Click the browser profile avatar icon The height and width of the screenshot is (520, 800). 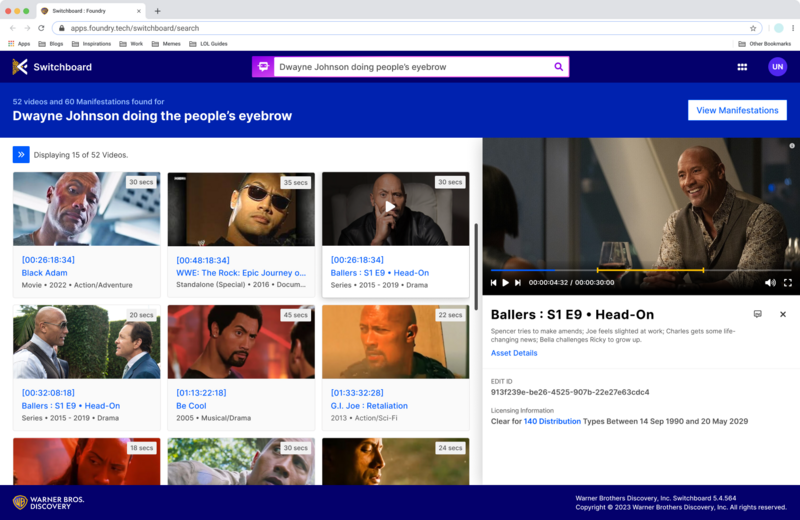click(779, 28)
